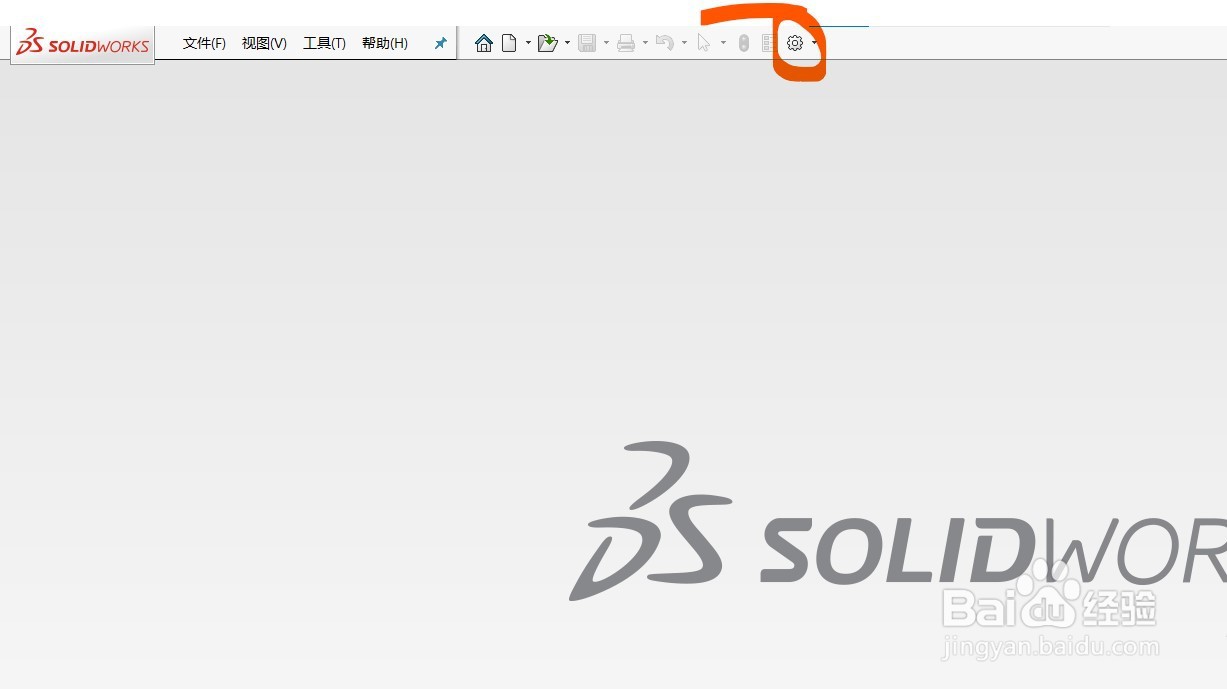Click the Undo arrow icon
The image size is (1227, 689).
[x=664, y=43]
